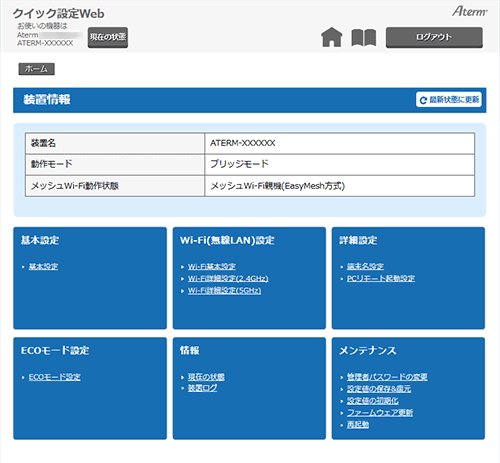Open the 設定値の初期化 link
Image resolution: width=500 pixels, height=463 pixels.
point(373,401)
